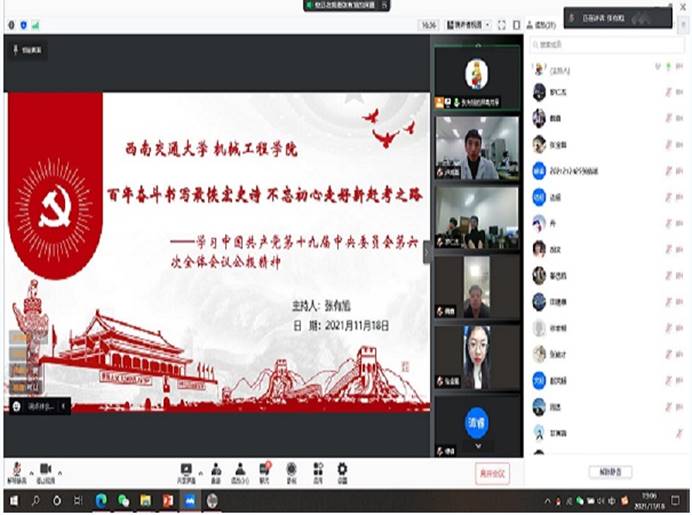
Task: Click the red leave meeting button
Action: tap(493, 472)
